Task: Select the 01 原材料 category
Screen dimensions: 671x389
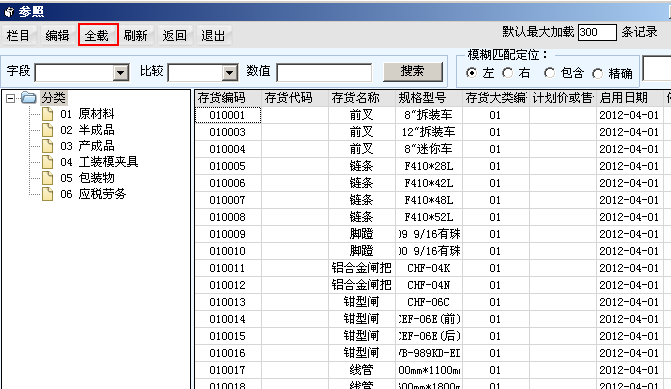Action: (x=87, y=114)
